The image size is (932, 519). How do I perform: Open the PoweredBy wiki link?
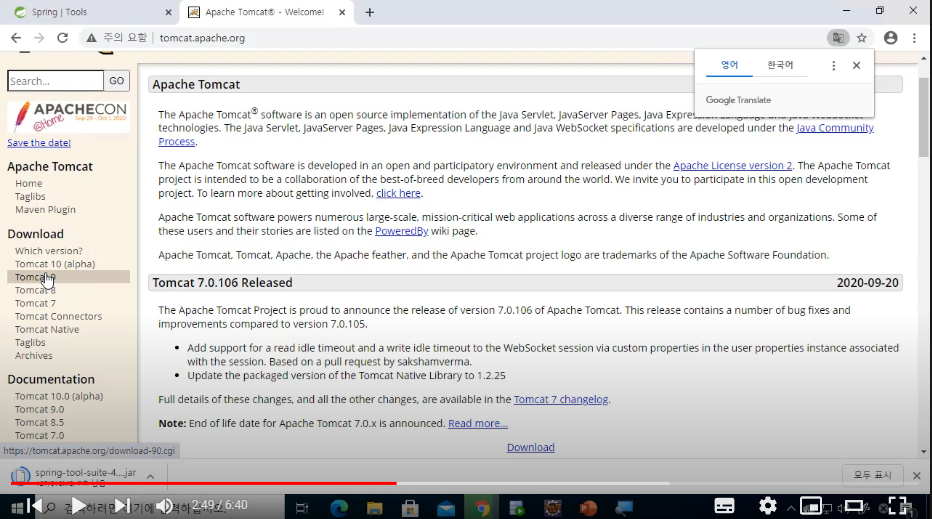click(x=401, y=231)
